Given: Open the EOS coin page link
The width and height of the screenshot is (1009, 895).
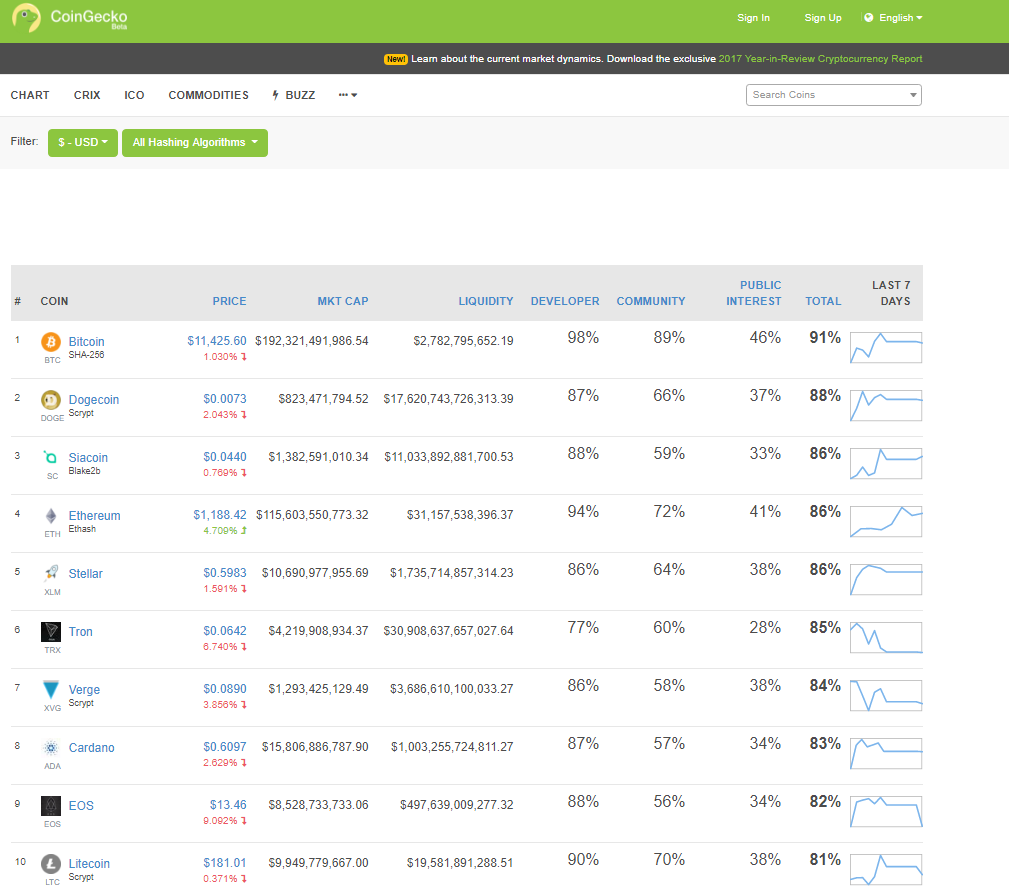Looking at the screenshot, I should click(81, 806).
